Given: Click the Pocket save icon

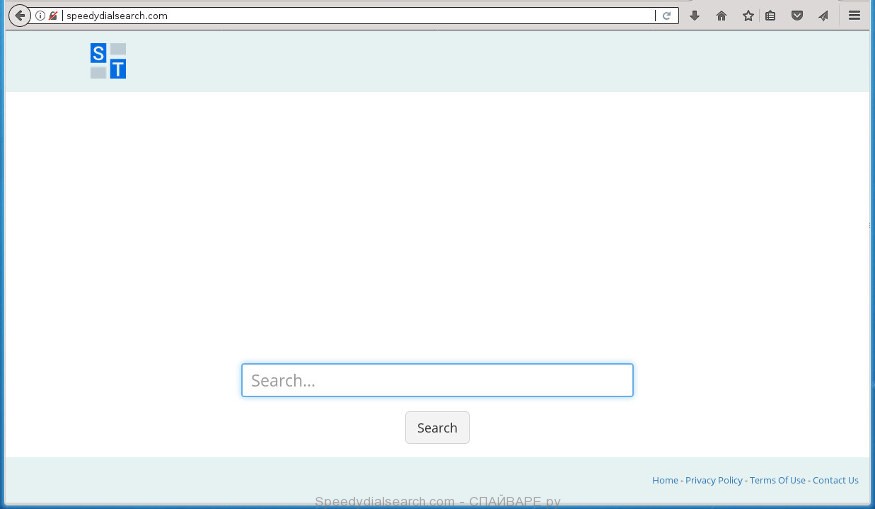Looking at the screenshot, I should coord(797,16).
